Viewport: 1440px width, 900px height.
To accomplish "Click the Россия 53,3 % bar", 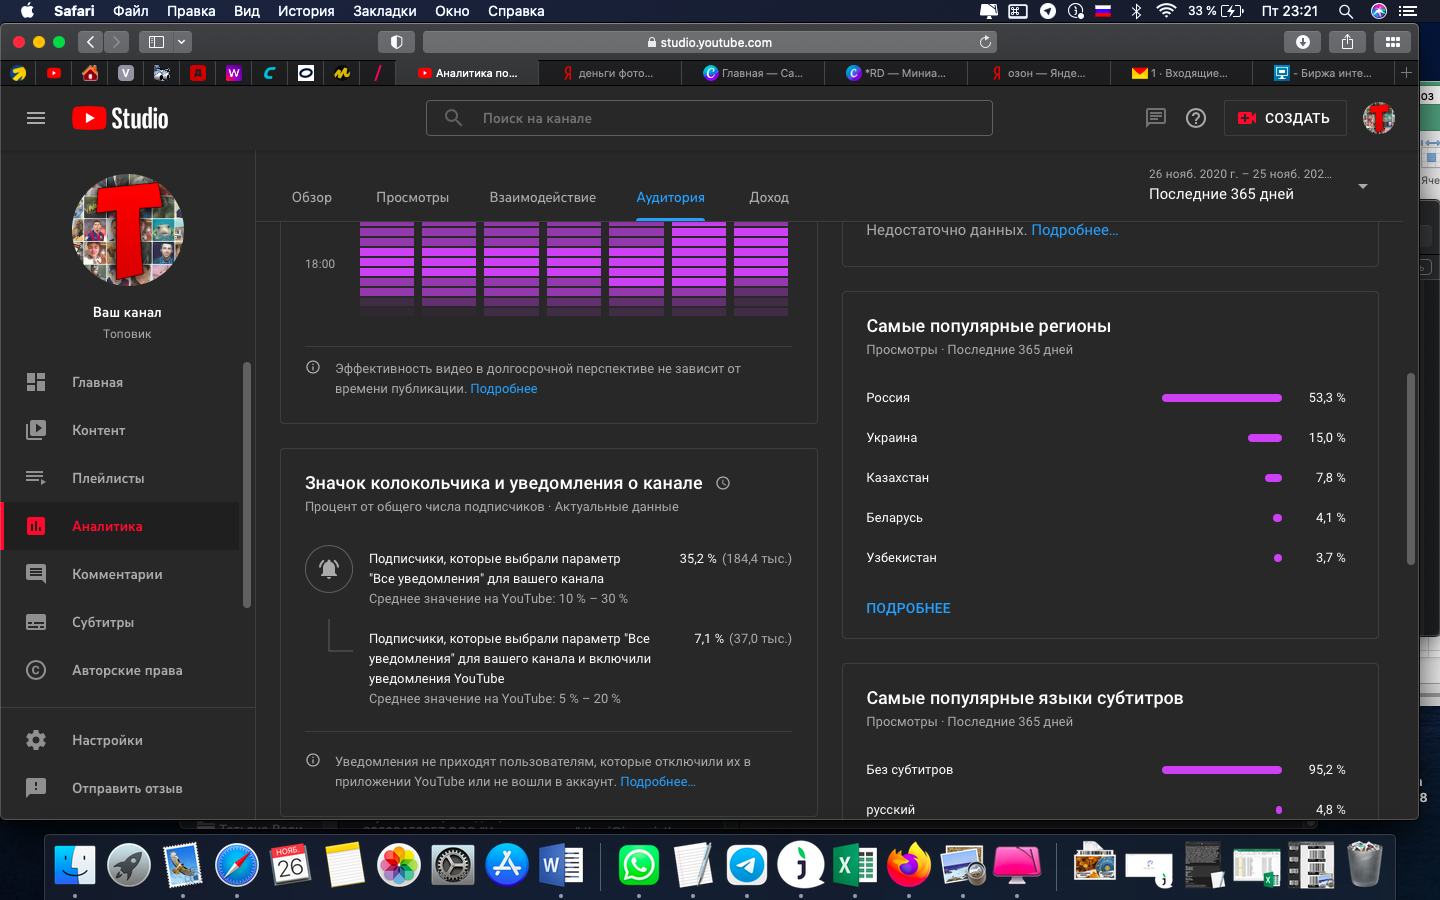I will click(1222, 398).
